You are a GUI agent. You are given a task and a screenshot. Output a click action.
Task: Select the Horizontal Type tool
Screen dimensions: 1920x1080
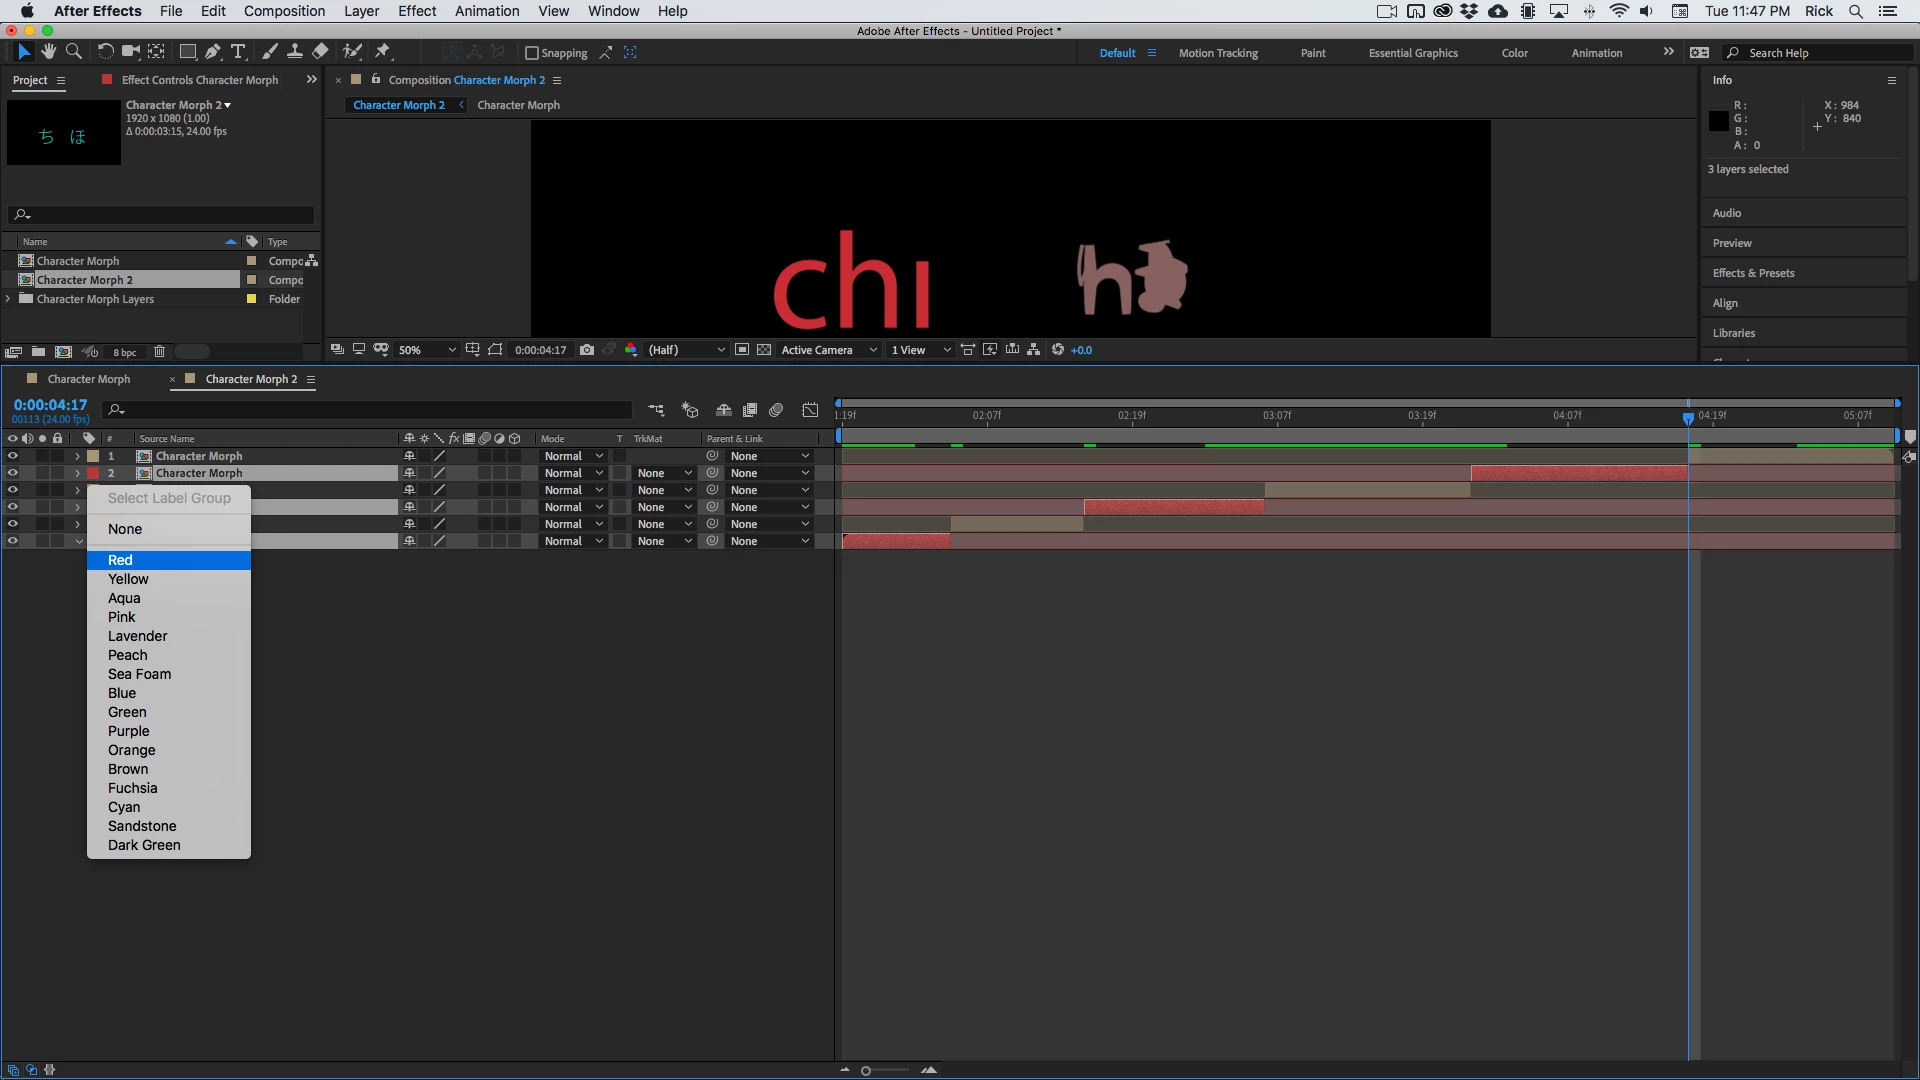point(238,52)
